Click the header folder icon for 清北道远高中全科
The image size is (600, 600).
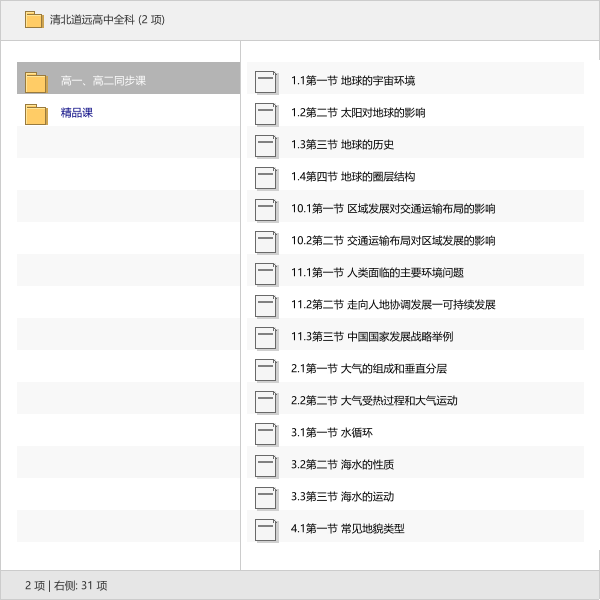tap(34, 19)
